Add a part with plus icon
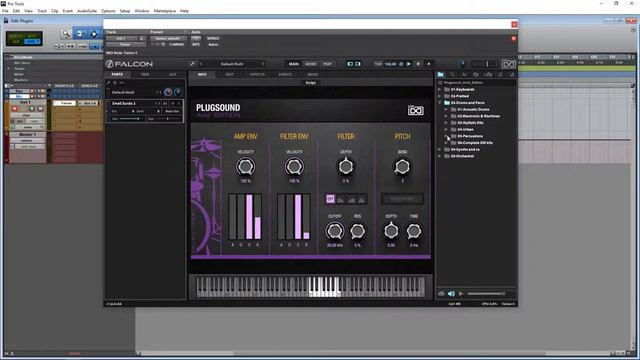Image resolution: width=640 pixels, height=360 pixels. pos(115,83)
